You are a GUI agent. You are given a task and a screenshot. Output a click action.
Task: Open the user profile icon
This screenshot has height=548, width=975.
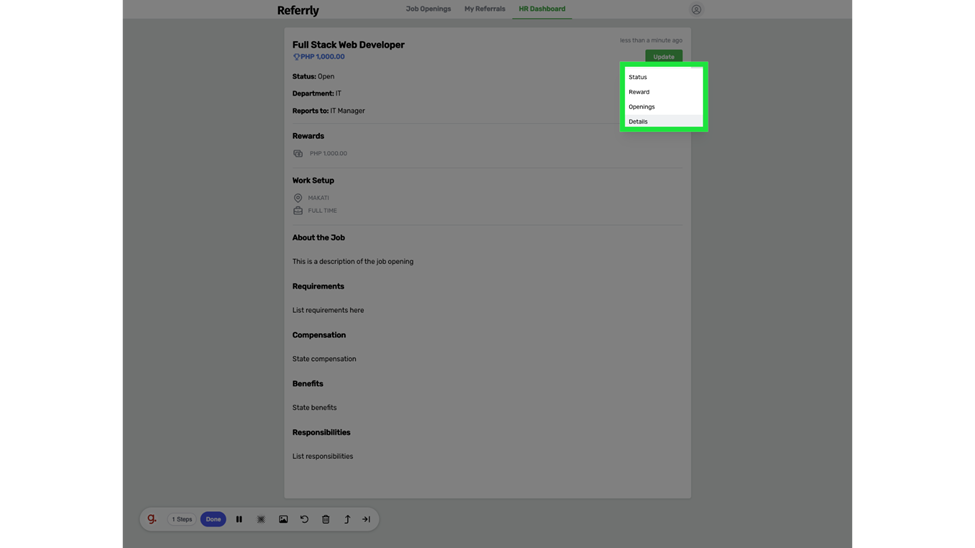(x=696, y=9)
